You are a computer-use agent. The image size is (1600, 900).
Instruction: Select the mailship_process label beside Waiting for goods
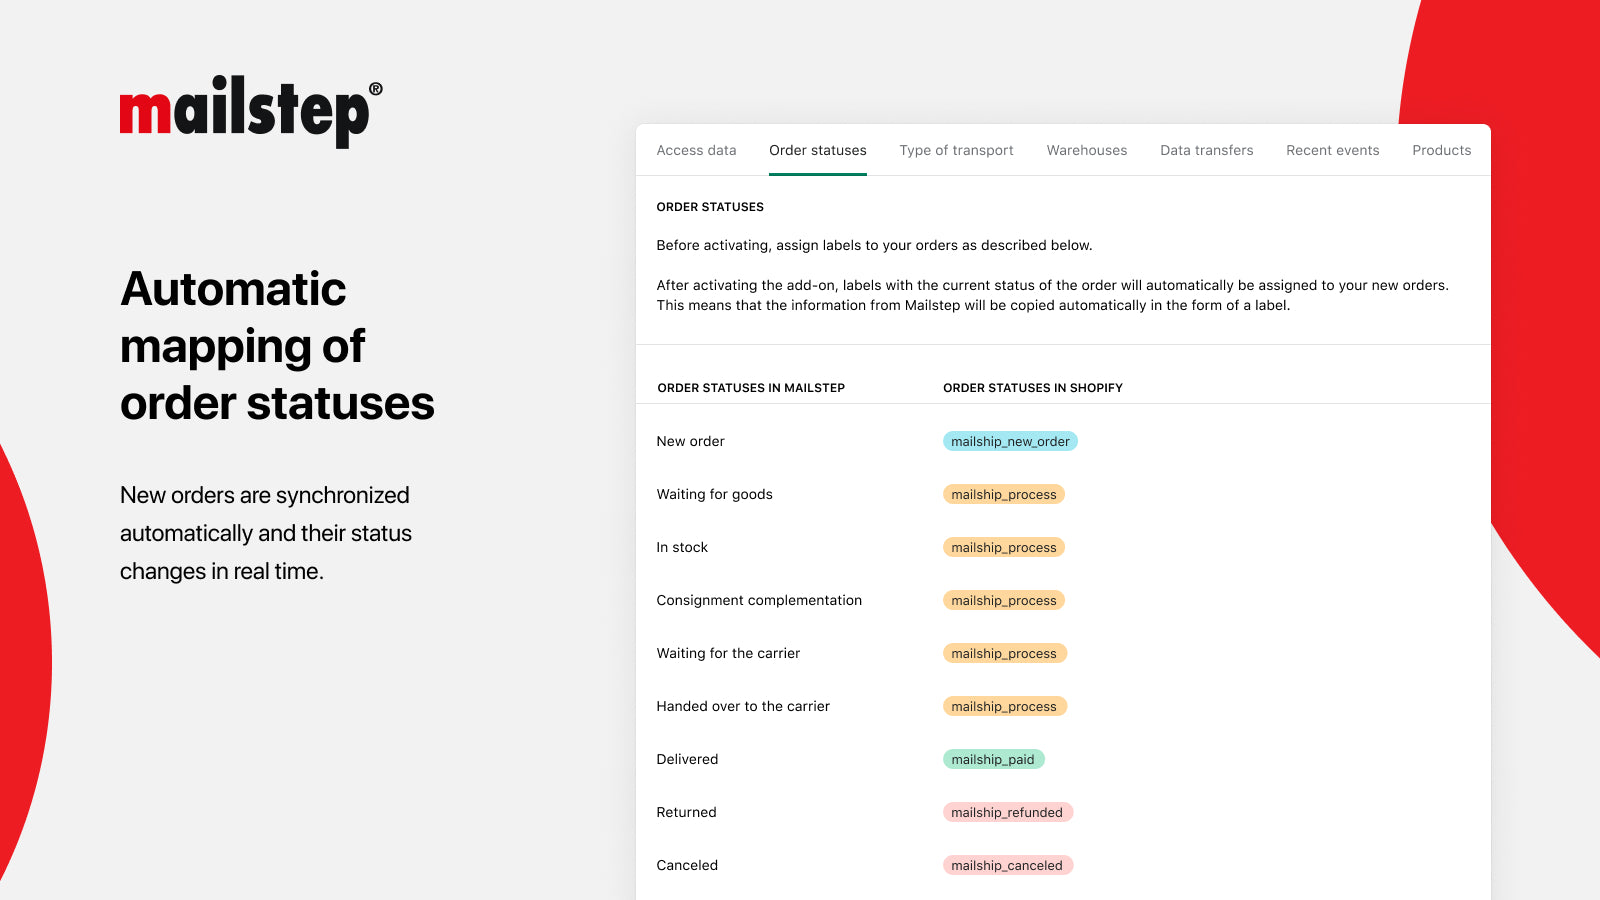click(x=1004, y=494)
